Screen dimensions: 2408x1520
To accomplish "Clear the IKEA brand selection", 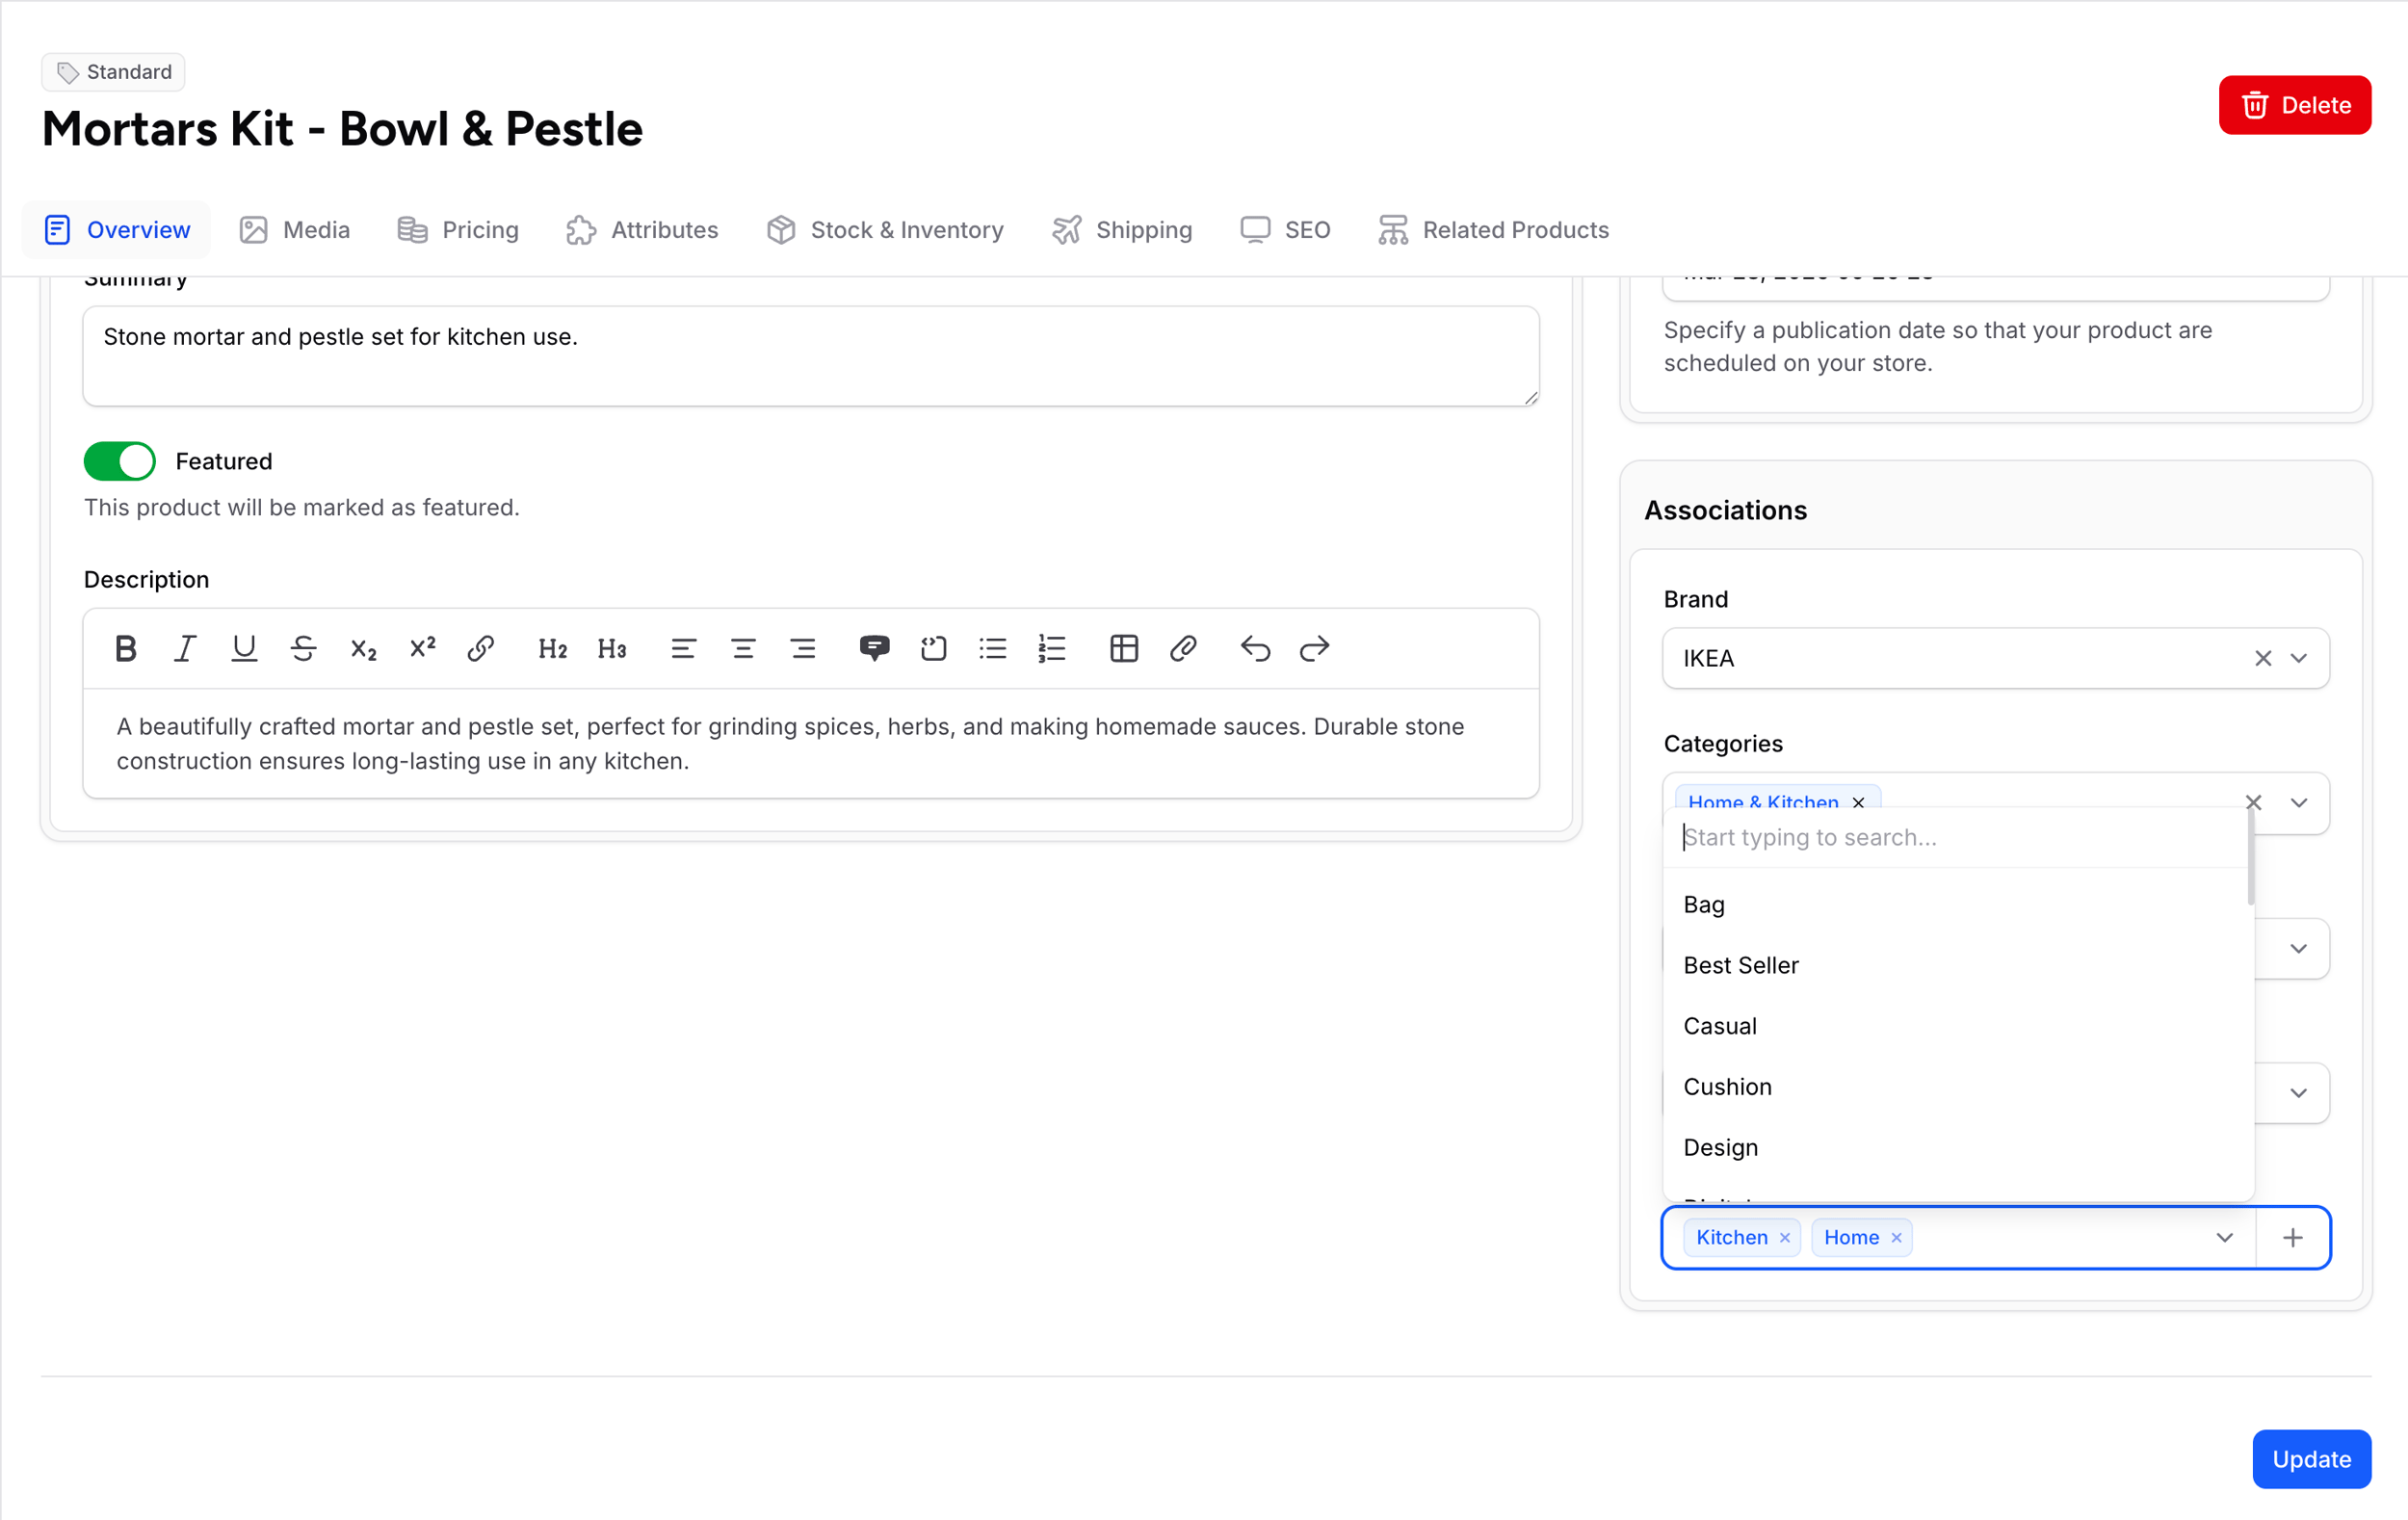I will [x=2262, y=659].
